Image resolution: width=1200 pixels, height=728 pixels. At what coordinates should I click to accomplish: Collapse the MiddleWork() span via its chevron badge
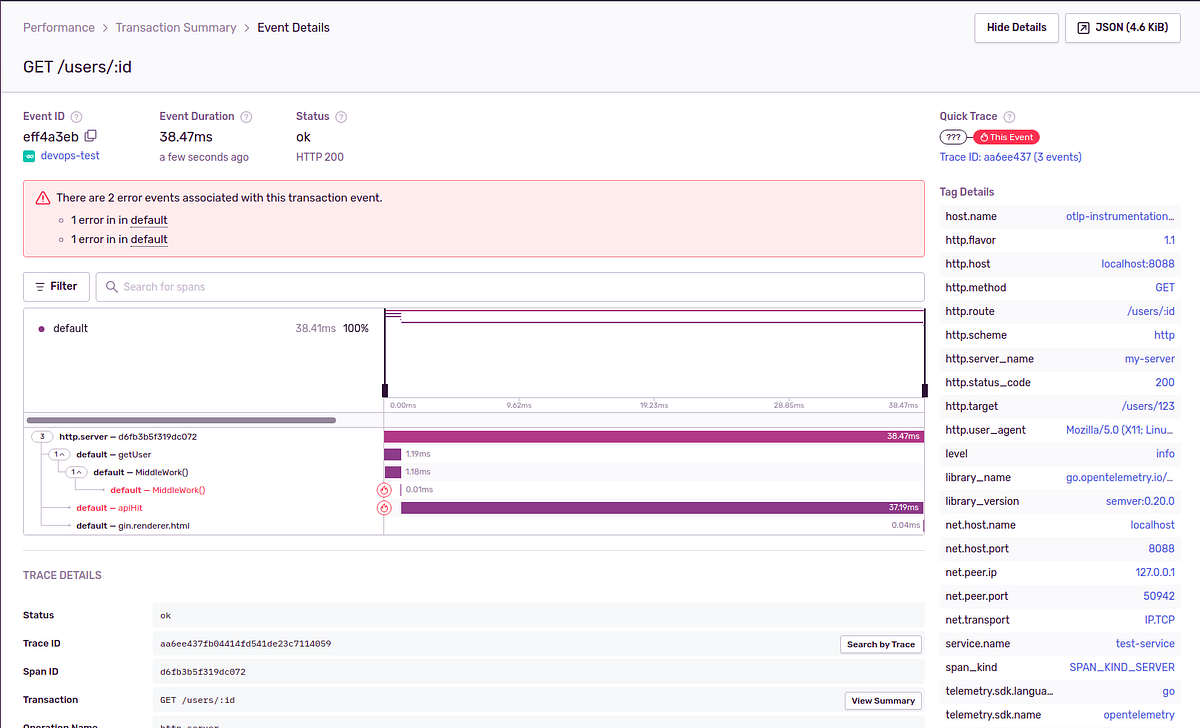pos(77,471)
